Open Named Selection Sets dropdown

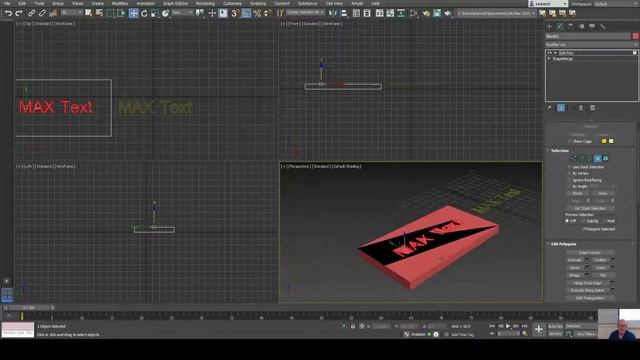point(305,13)
